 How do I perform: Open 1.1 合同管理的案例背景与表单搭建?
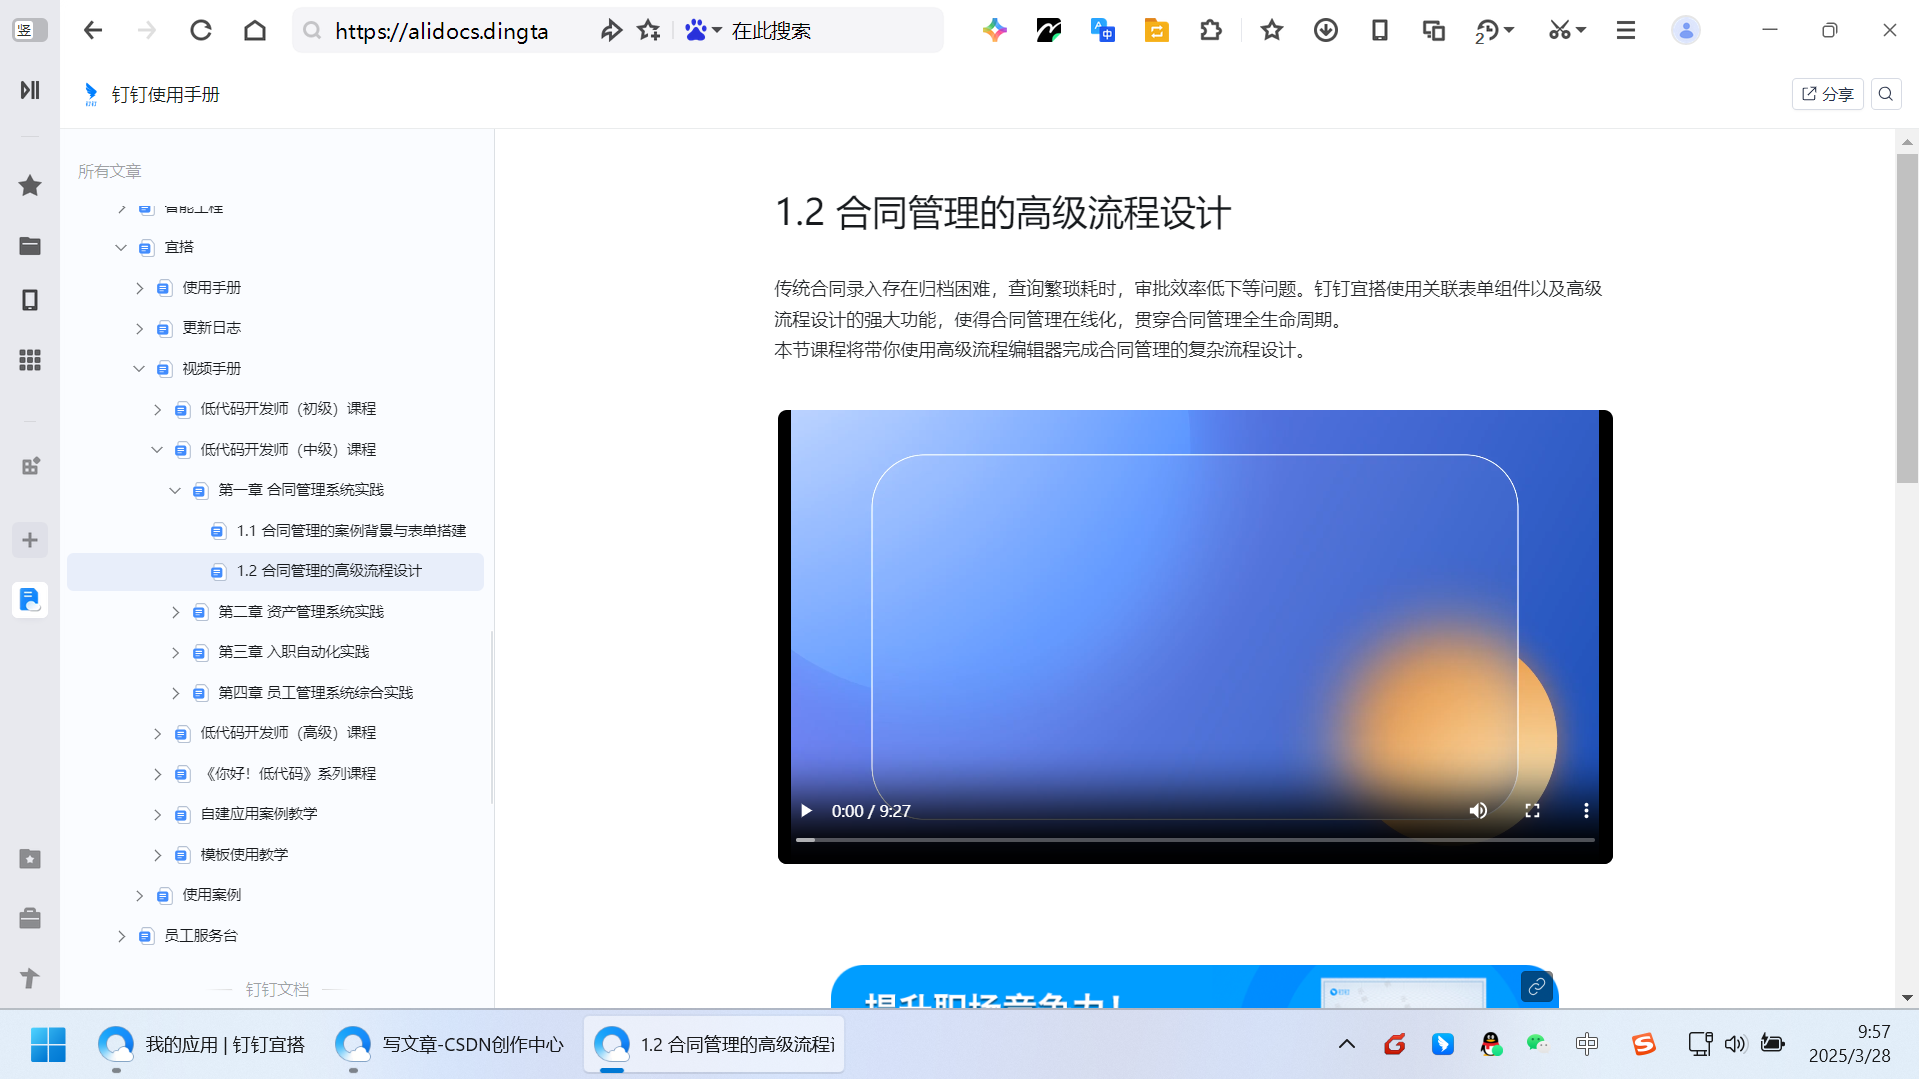click(x=351, y=530)
